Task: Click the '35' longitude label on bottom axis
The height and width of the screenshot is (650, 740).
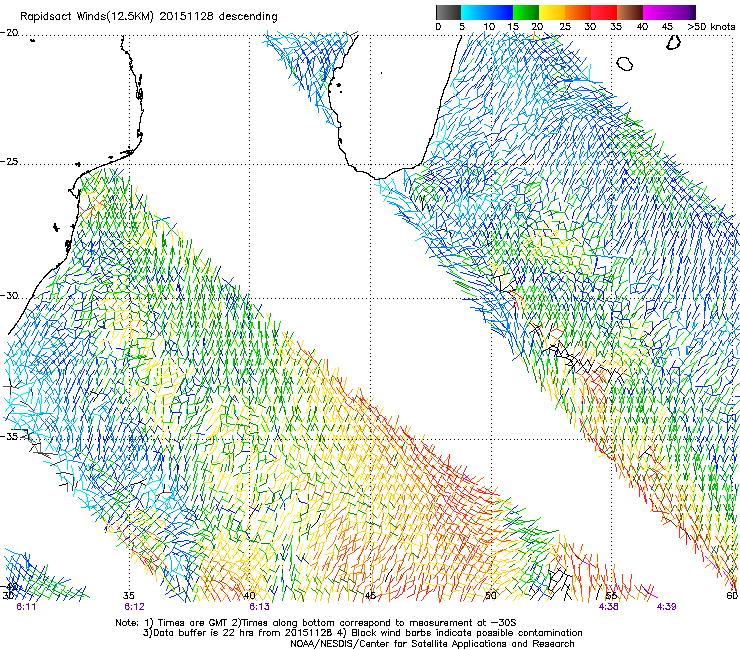Action: (129, 595)
